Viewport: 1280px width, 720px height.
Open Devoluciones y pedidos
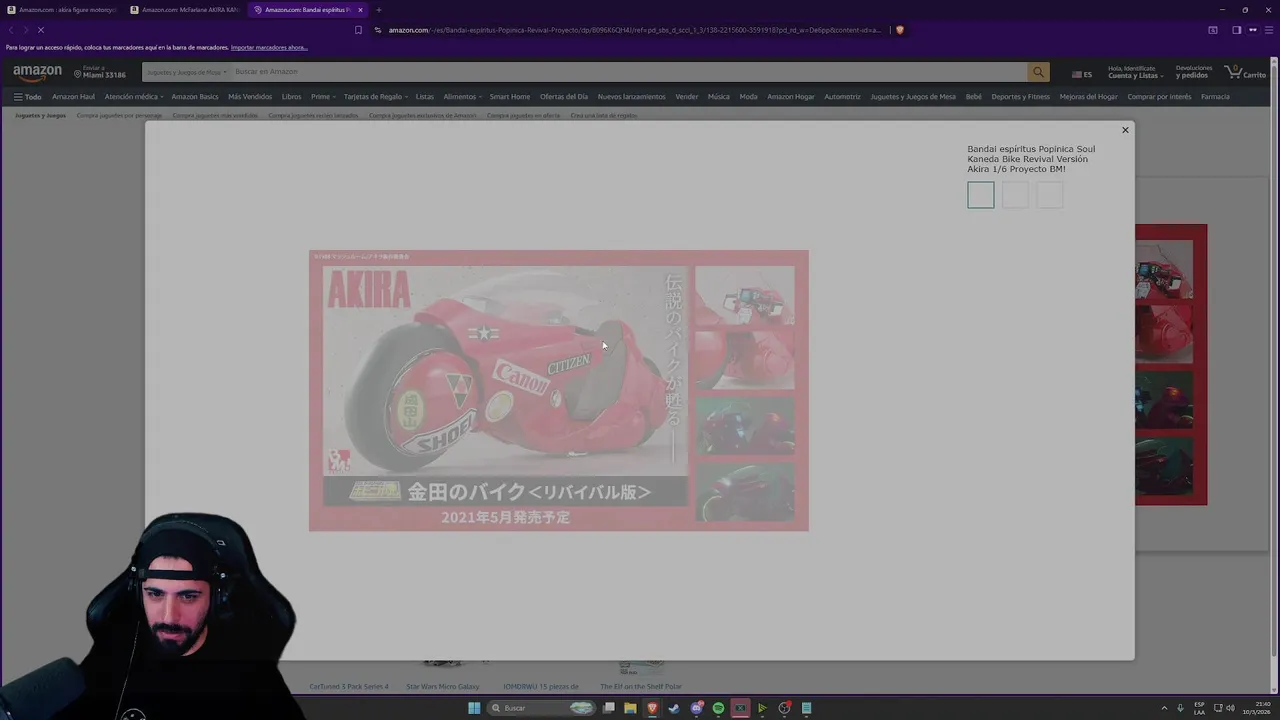pos(1194,72)
